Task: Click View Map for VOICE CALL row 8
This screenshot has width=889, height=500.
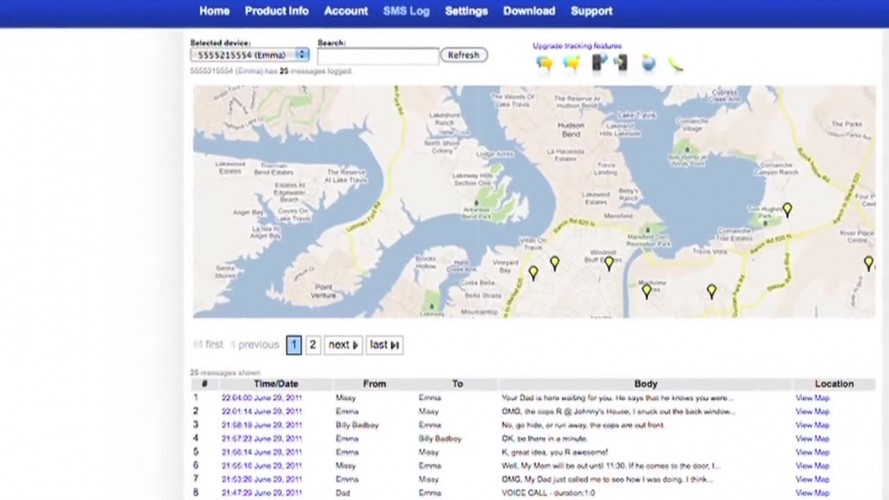Action: click(812, 493)
